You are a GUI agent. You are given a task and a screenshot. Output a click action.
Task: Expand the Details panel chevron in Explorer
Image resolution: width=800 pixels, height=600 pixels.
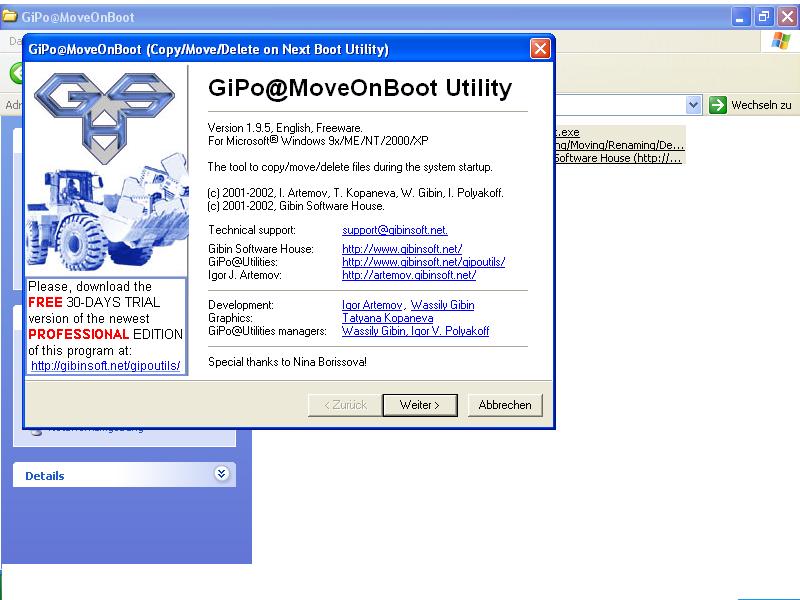tap(221, 473)
